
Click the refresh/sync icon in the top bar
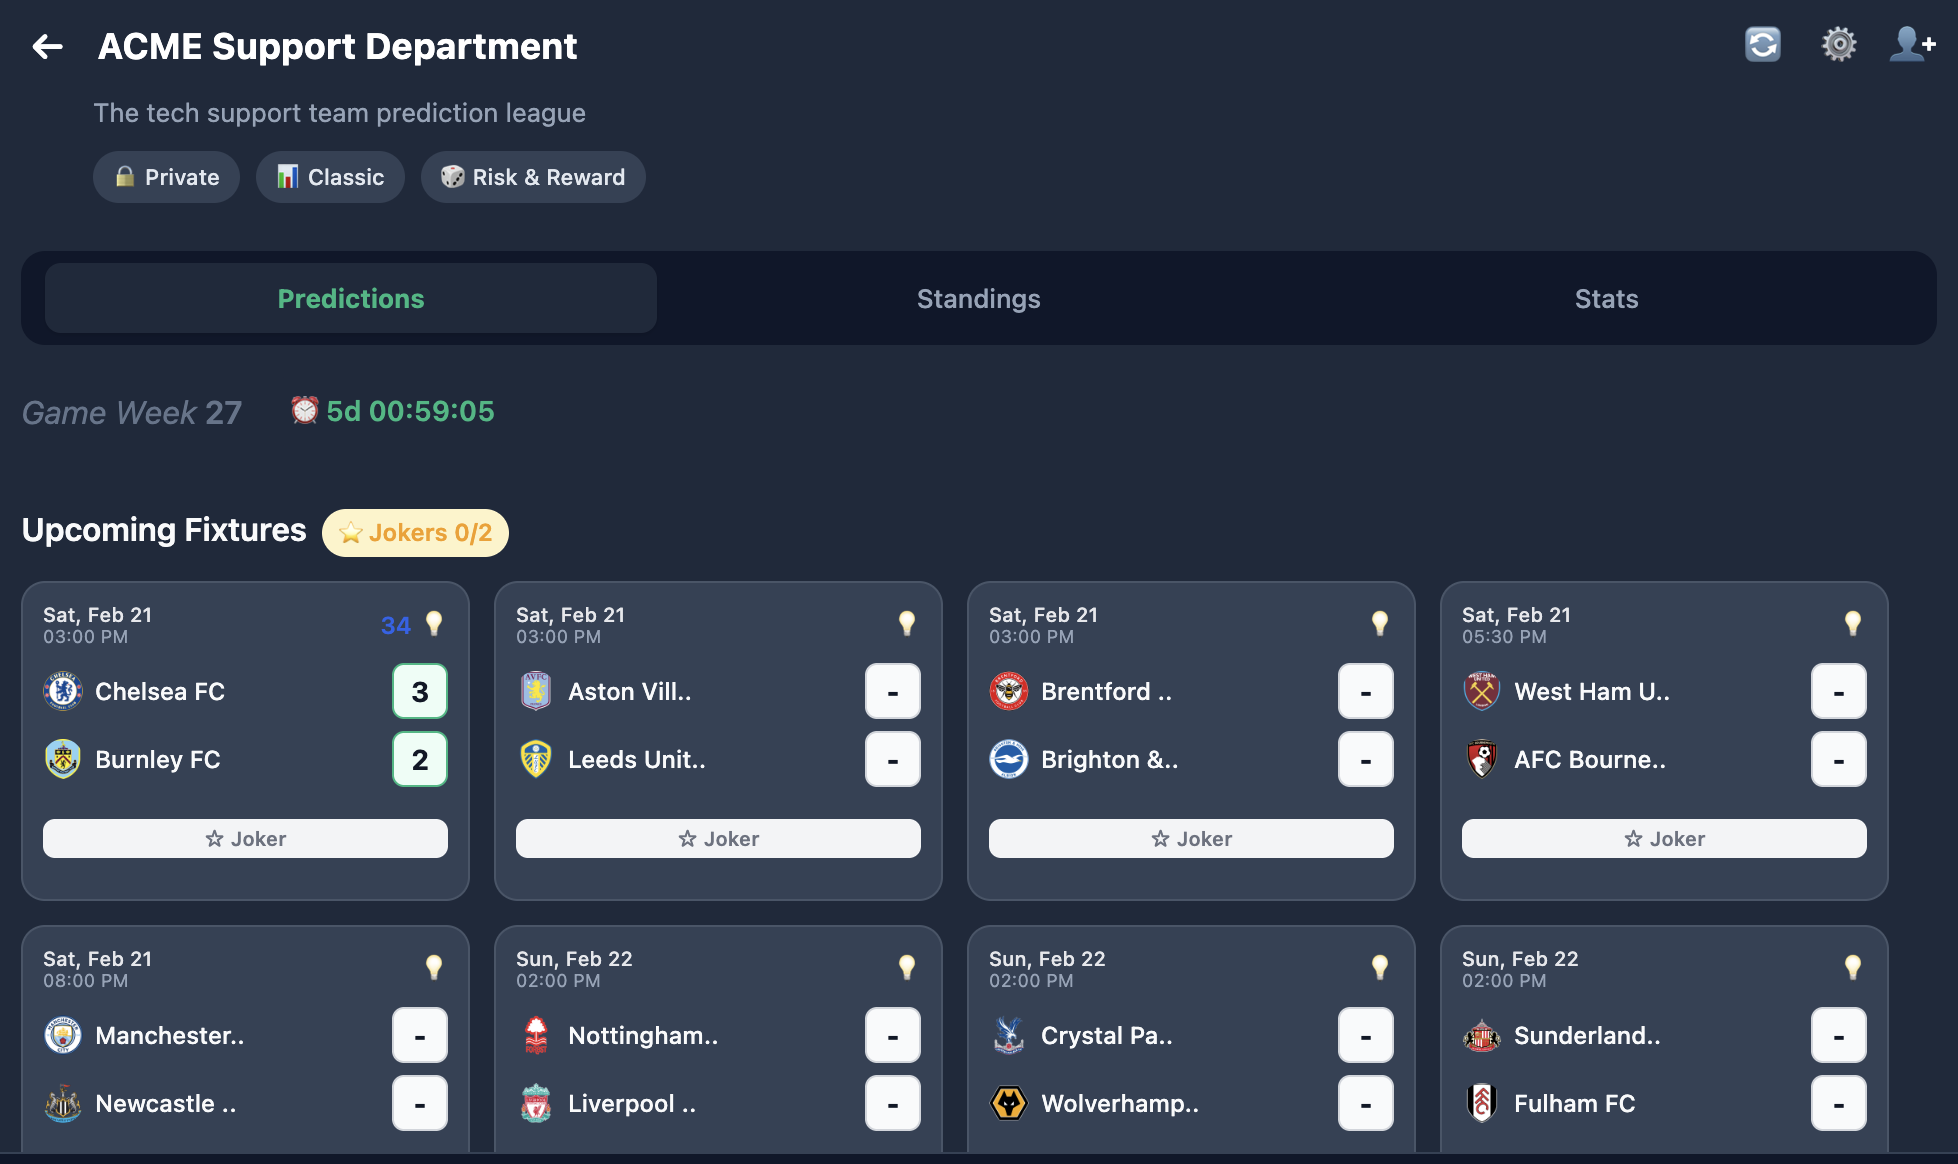pyautogui.click(x=1763, y=44)
